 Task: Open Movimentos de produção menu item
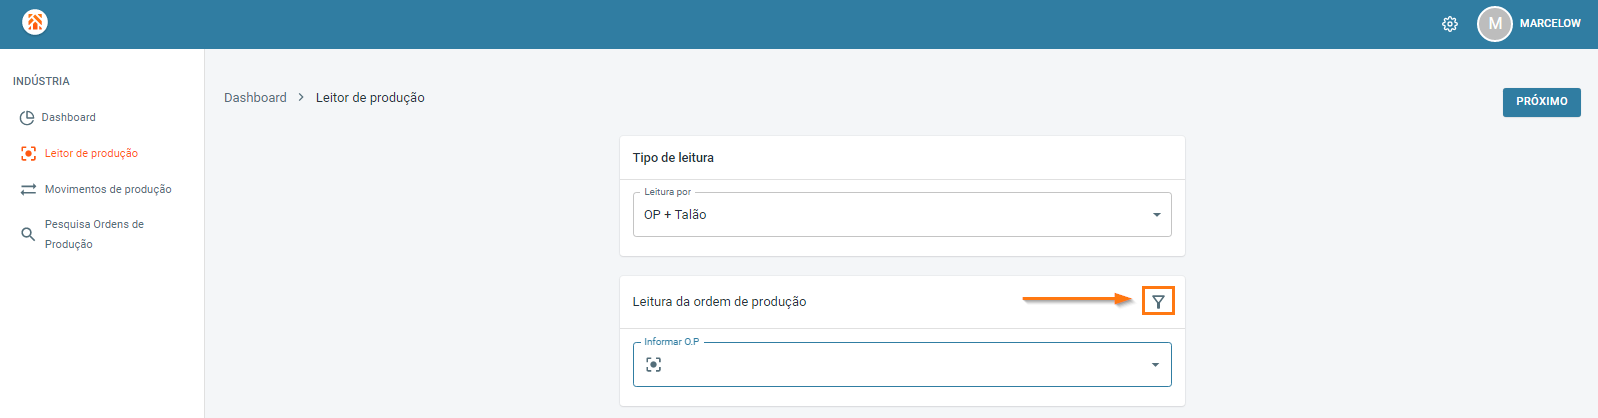coord(108,190)
